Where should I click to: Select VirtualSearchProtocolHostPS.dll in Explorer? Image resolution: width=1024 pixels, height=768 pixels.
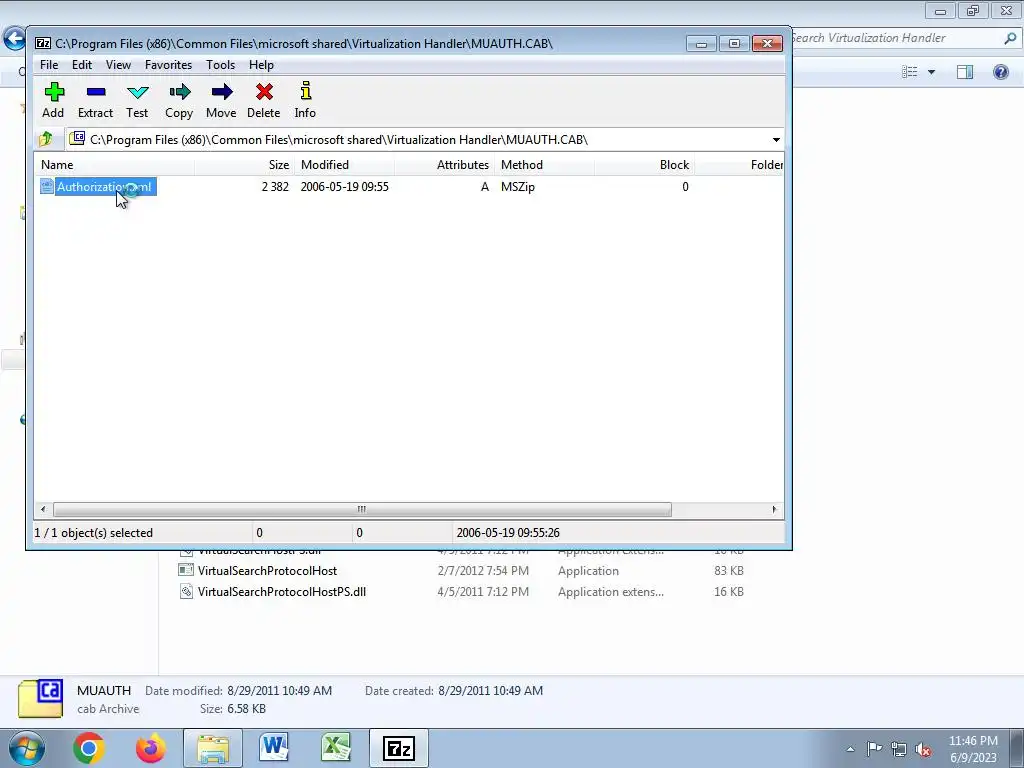click(281, 592)
